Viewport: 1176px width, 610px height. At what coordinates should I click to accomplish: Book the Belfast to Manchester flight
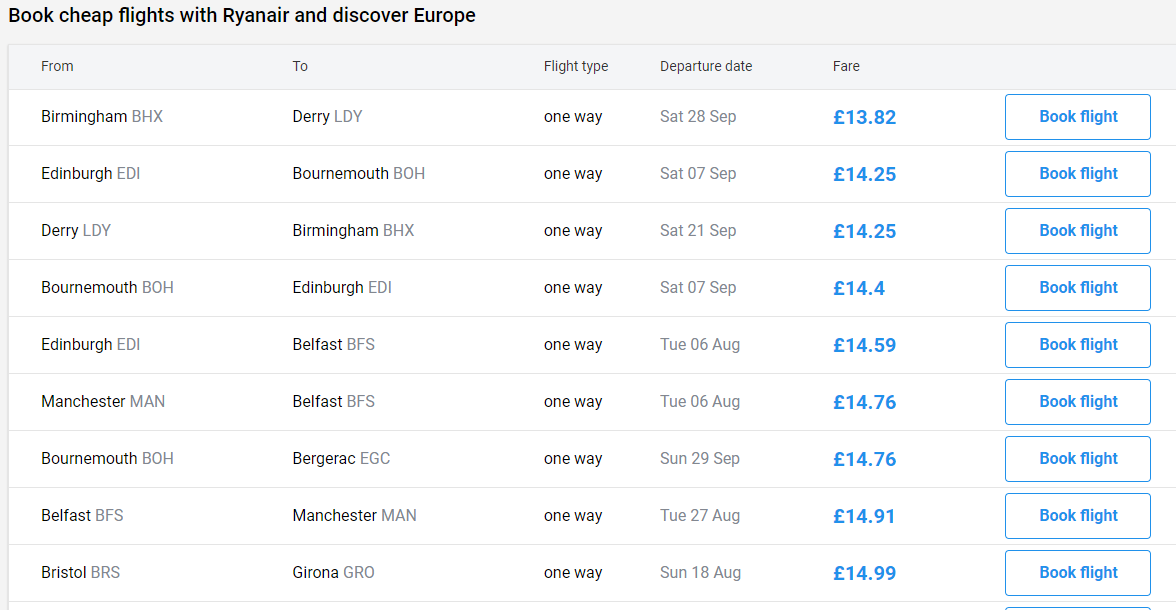pyautogui.click(x=1078, y=516)
